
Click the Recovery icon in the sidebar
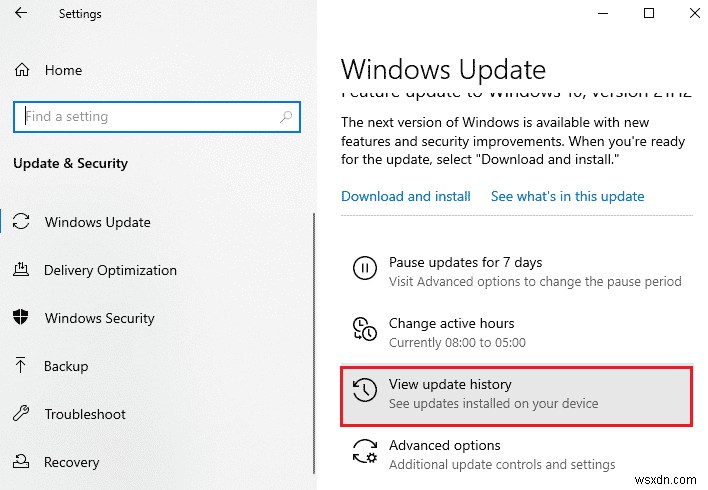[22, 462]
